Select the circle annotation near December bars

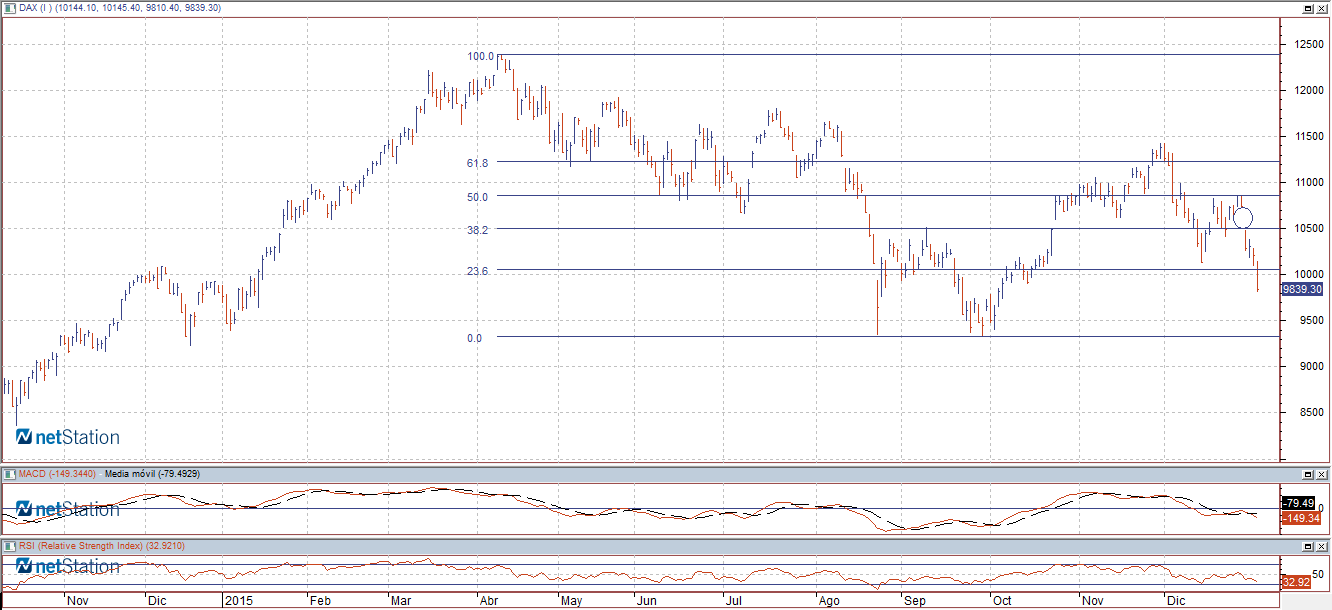click(1243, 217)
